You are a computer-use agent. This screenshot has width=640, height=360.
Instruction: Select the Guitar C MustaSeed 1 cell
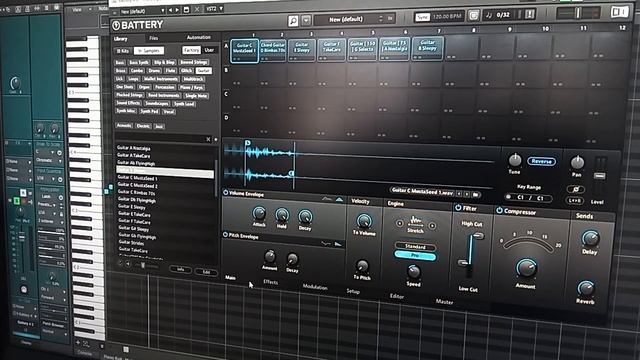(x=244, y=51)
